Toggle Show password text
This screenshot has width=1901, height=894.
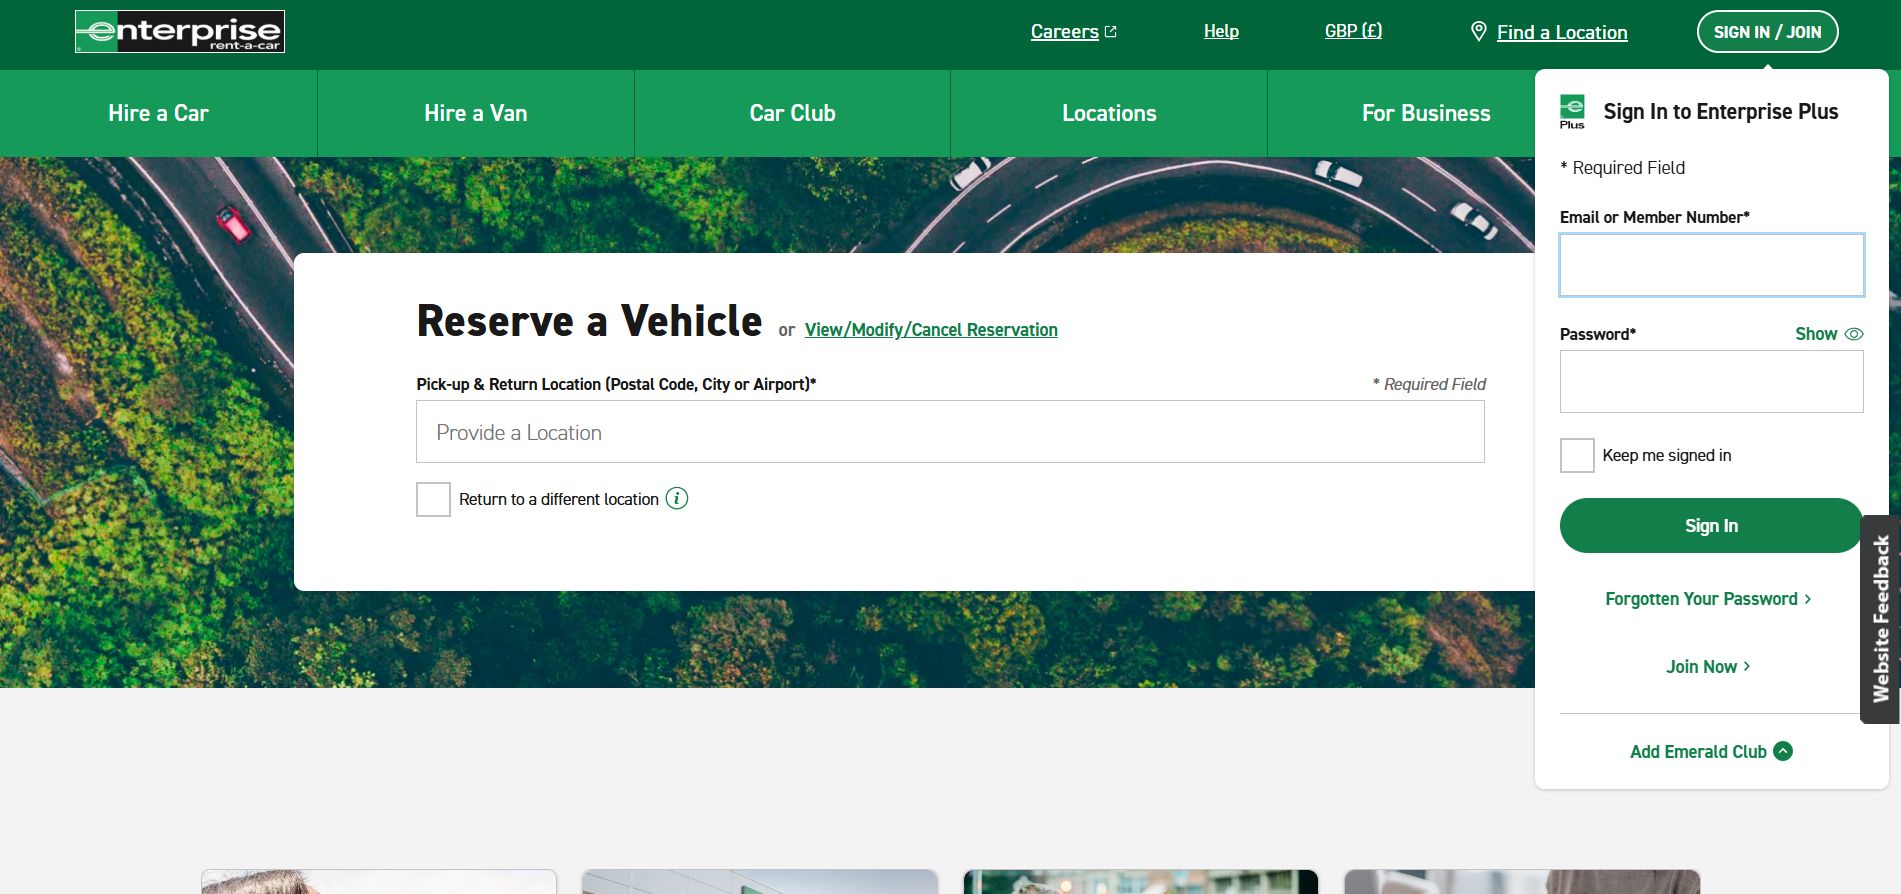[1816, 334]
